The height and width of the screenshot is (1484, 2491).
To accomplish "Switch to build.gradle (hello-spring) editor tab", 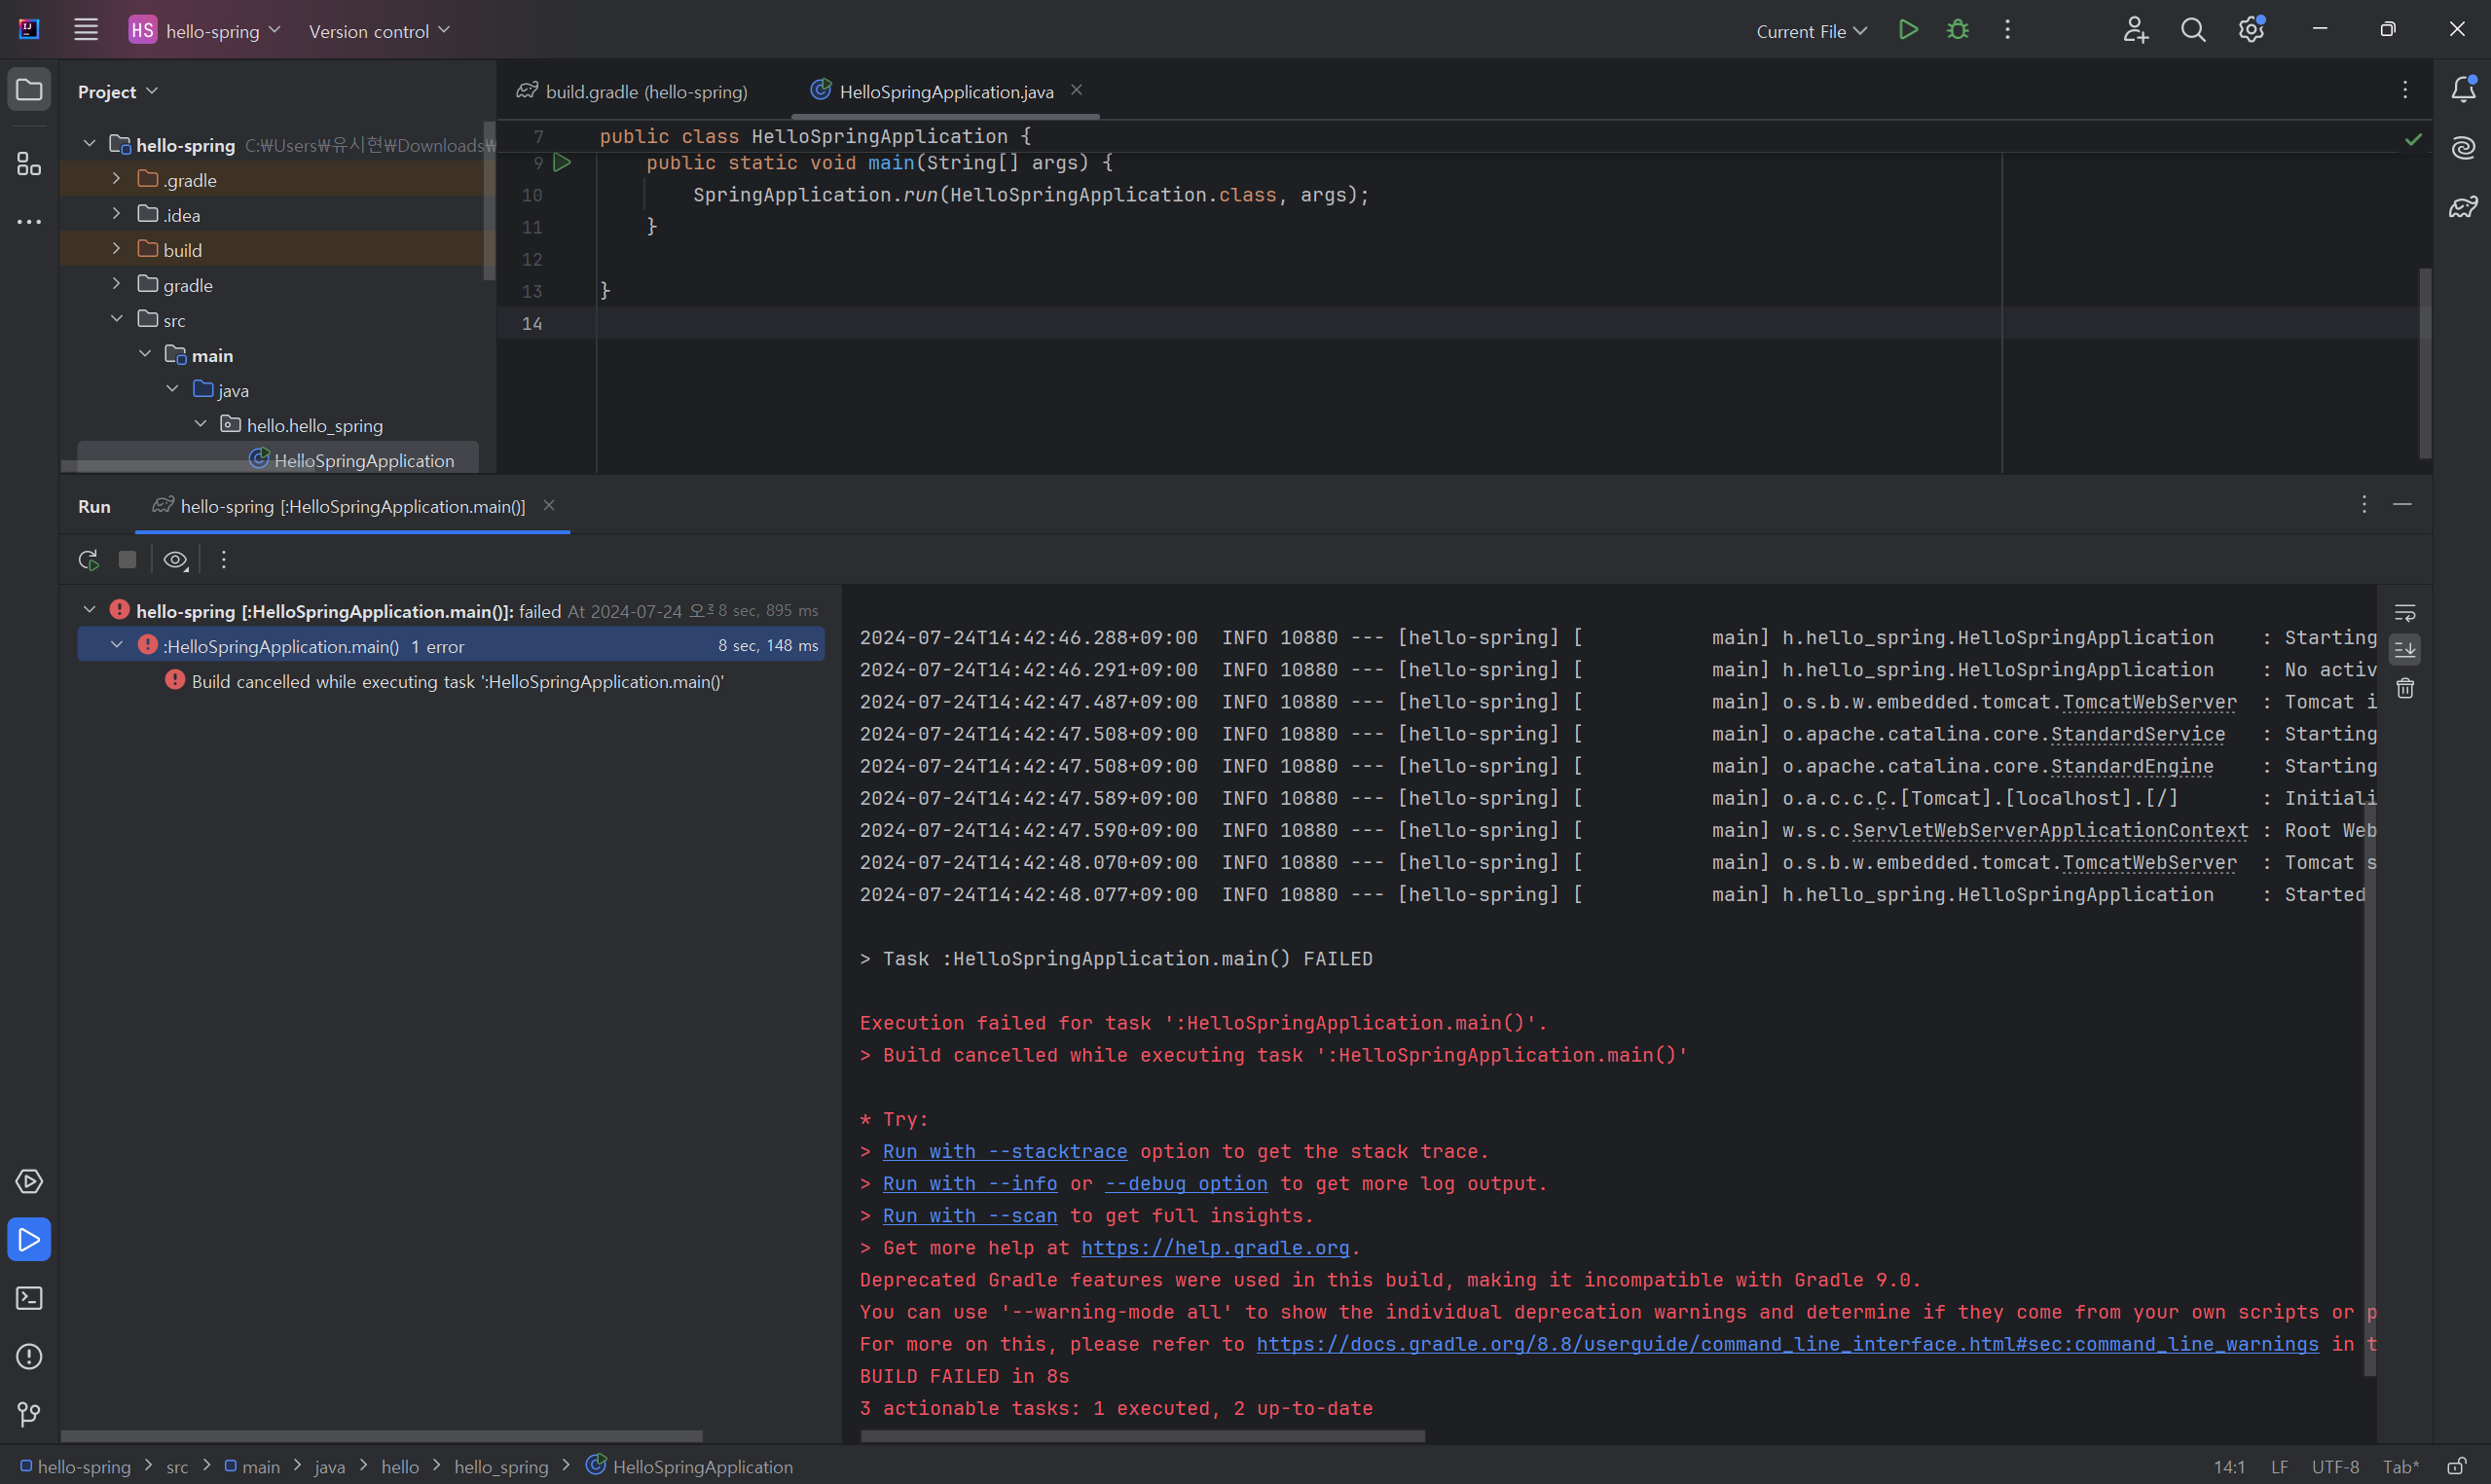I will 633,91.
